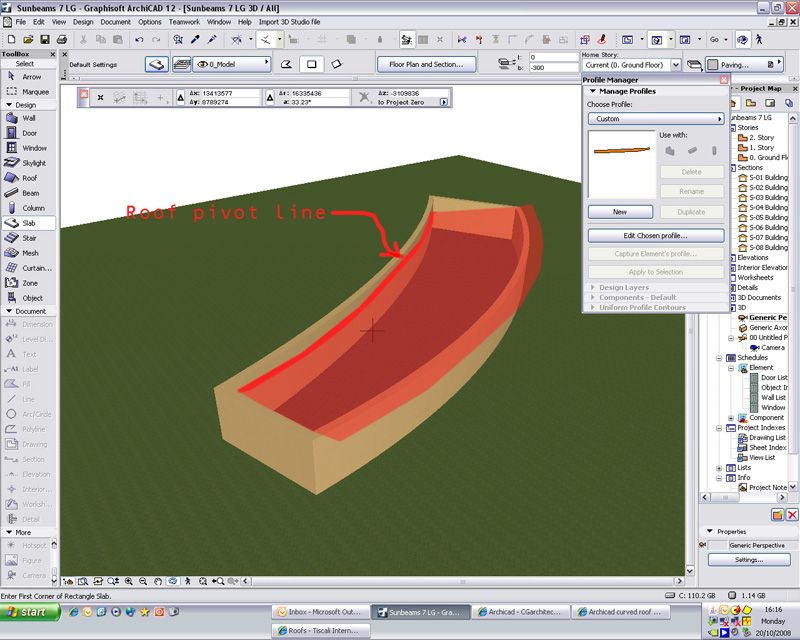
Task: Open the Document menu
Action: tap(115, 22)
